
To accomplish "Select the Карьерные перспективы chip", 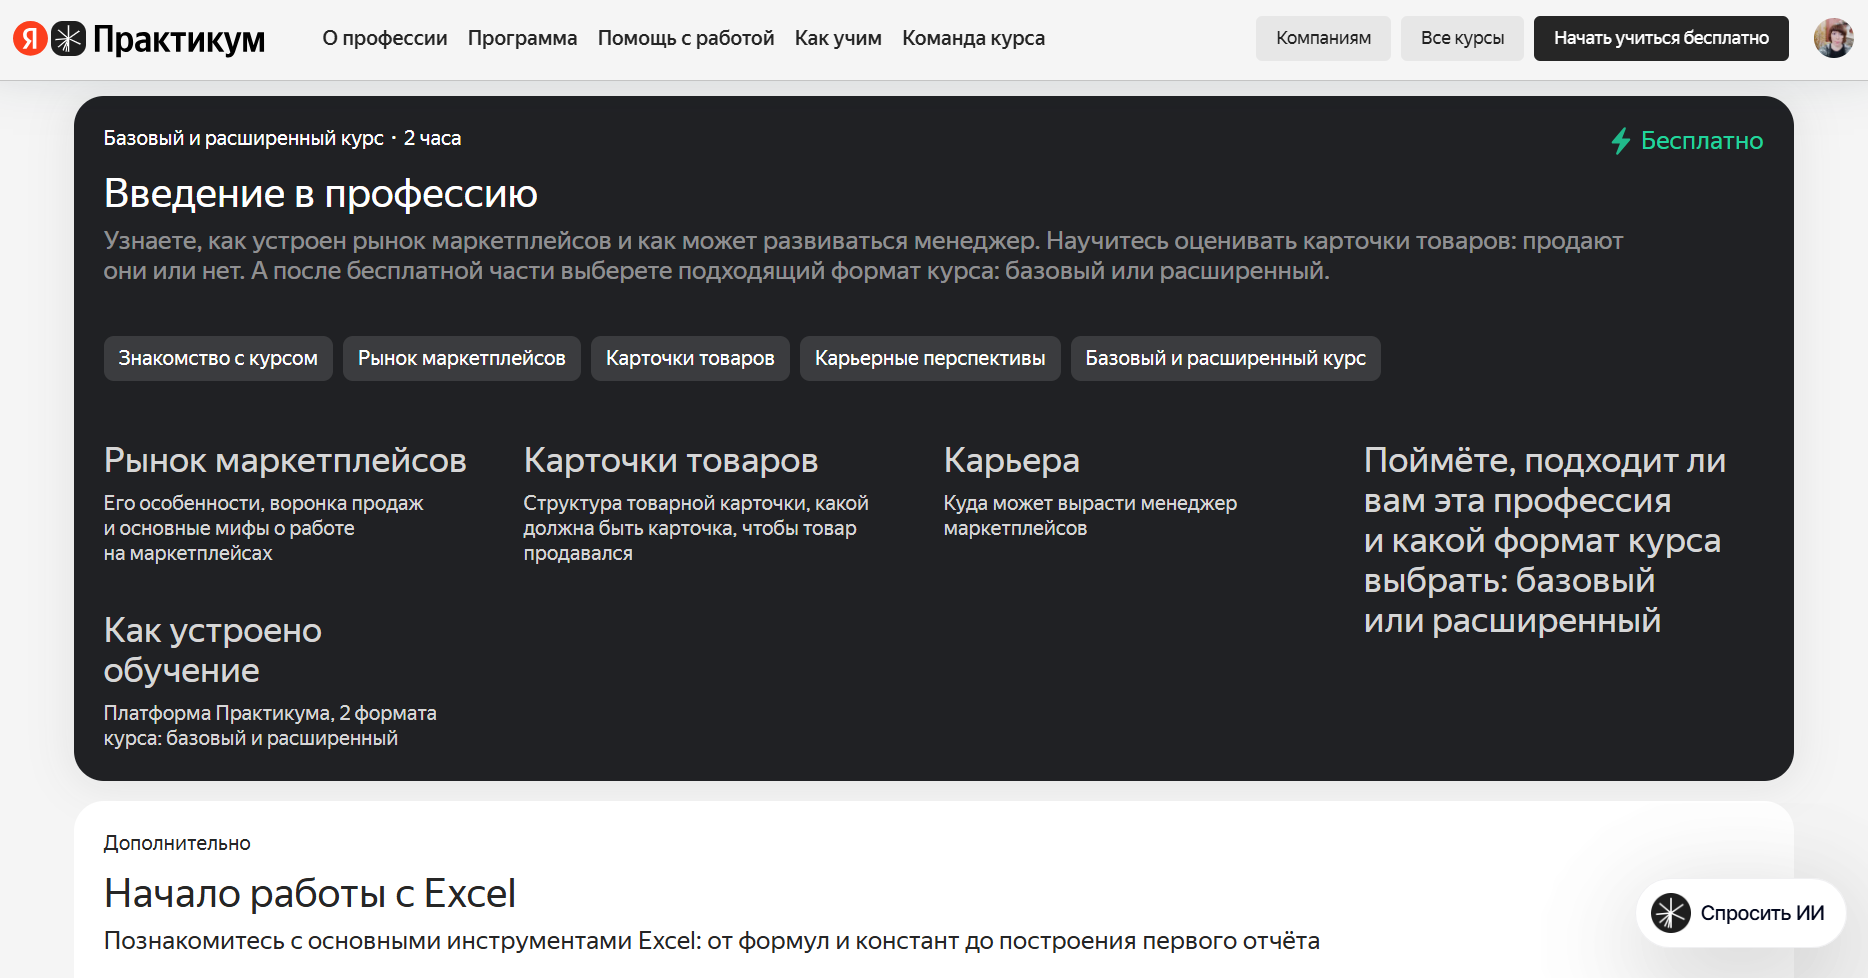I will point(930,358).
